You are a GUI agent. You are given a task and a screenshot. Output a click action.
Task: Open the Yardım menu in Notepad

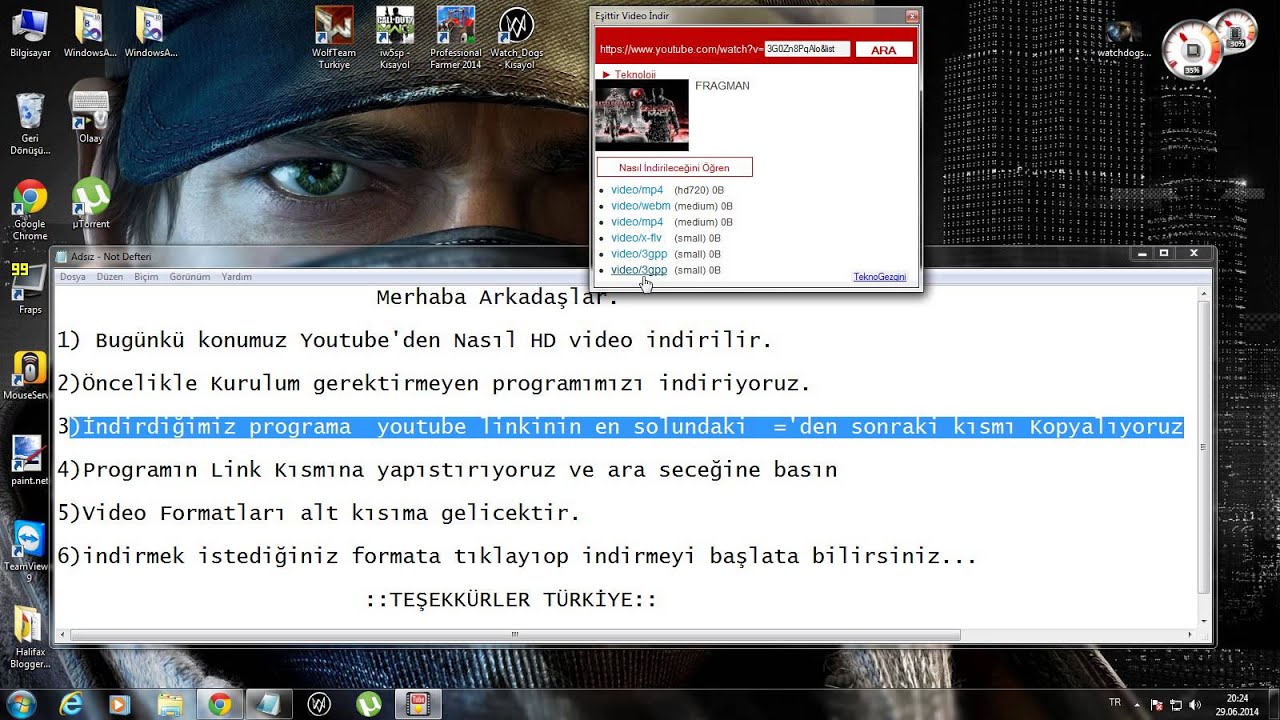[x=237, y=277]
